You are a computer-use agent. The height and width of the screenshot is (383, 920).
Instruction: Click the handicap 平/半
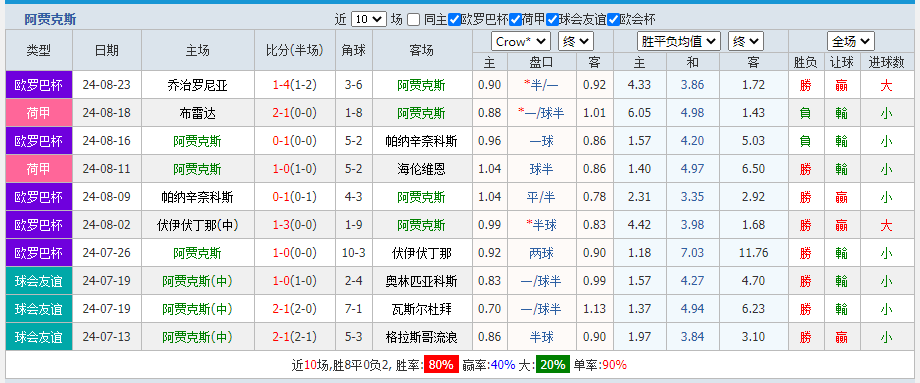(542, 197)
